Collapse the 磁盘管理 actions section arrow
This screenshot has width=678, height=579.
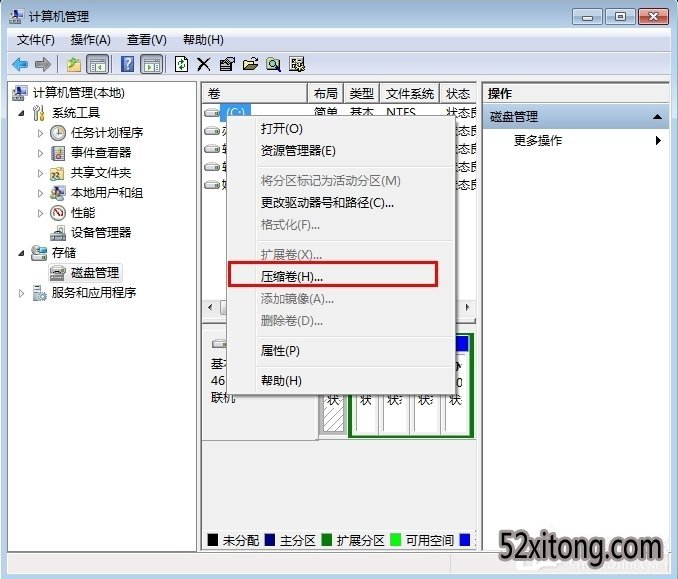(x=657, y=117)
